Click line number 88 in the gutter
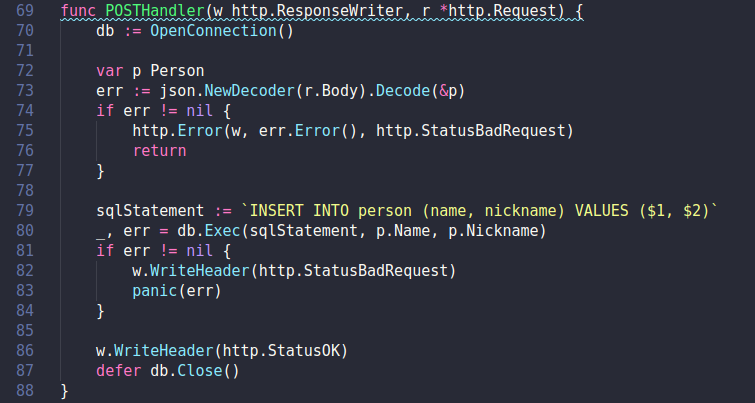The width and height of the screenshot is (755, 403). pyautogui.click(x=26, y=391)
